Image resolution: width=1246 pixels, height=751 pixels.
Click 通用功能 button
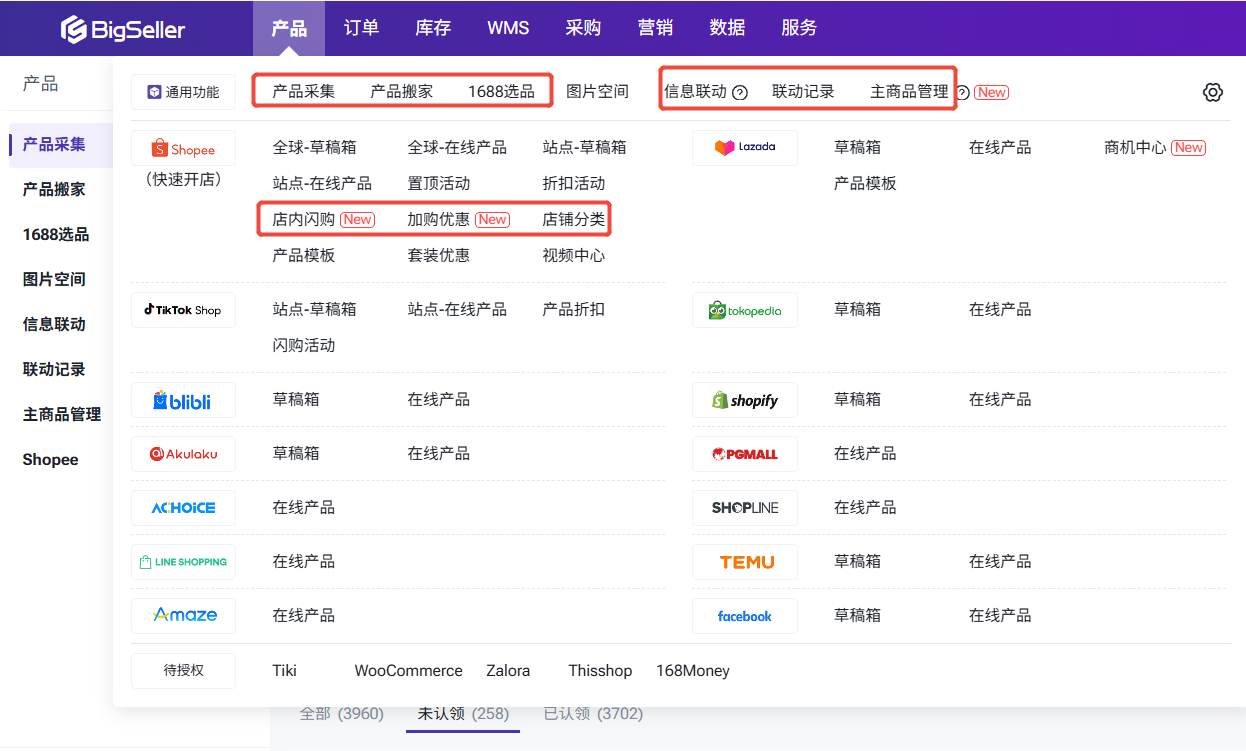(183, 92)
